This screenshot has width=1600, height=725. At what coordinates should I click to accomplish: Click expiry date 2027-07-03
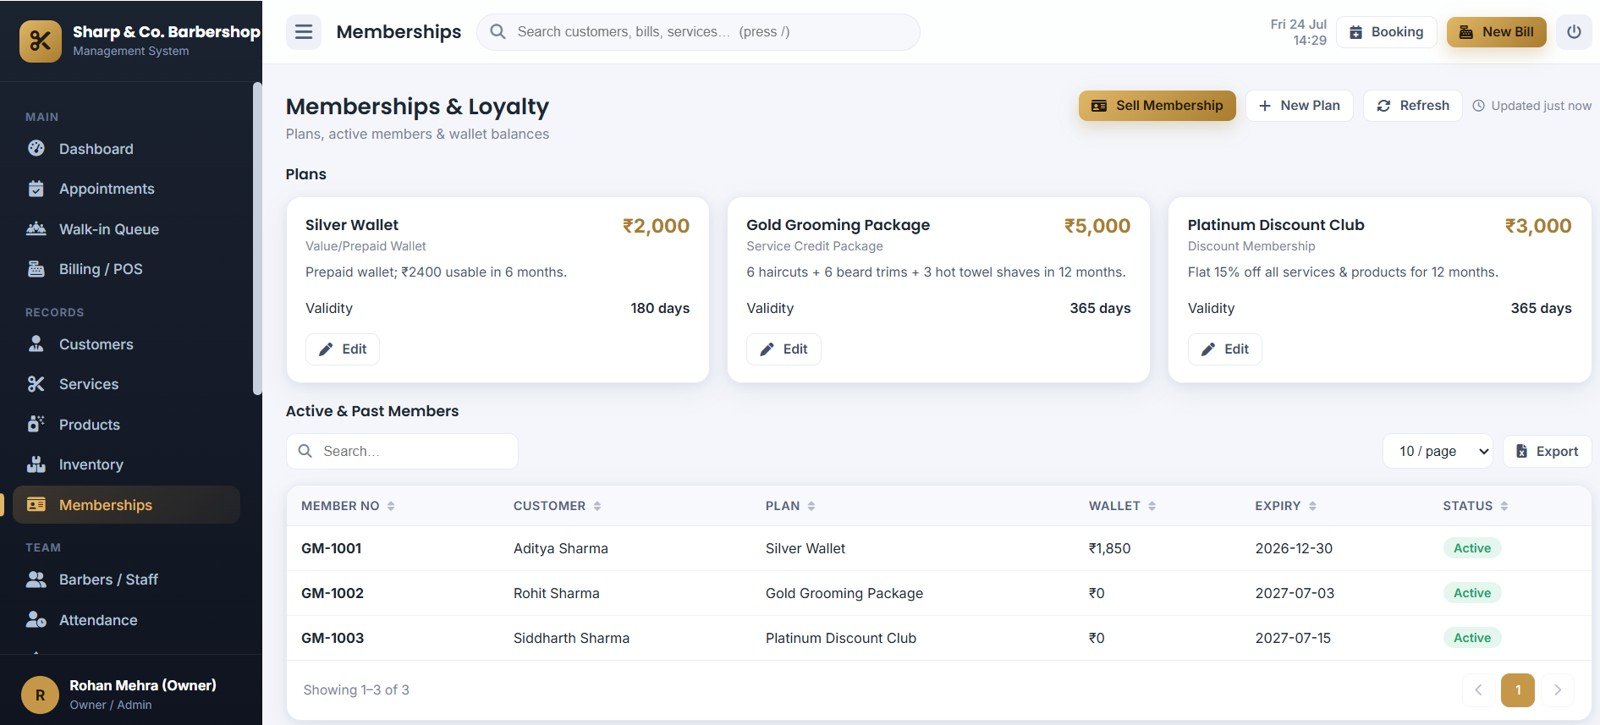1294,593
